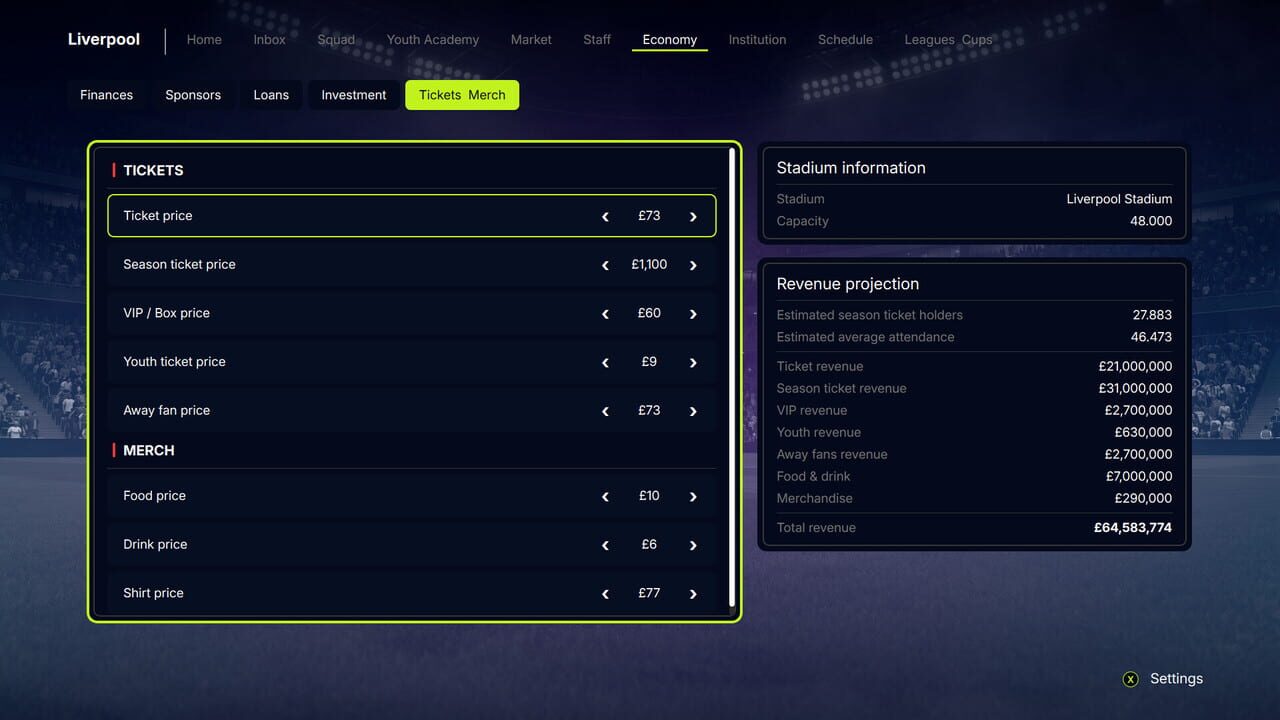Click the X controller button icon
Image resolution: width=1280 pixels, height=720 pixels.
coord(1131,679)
